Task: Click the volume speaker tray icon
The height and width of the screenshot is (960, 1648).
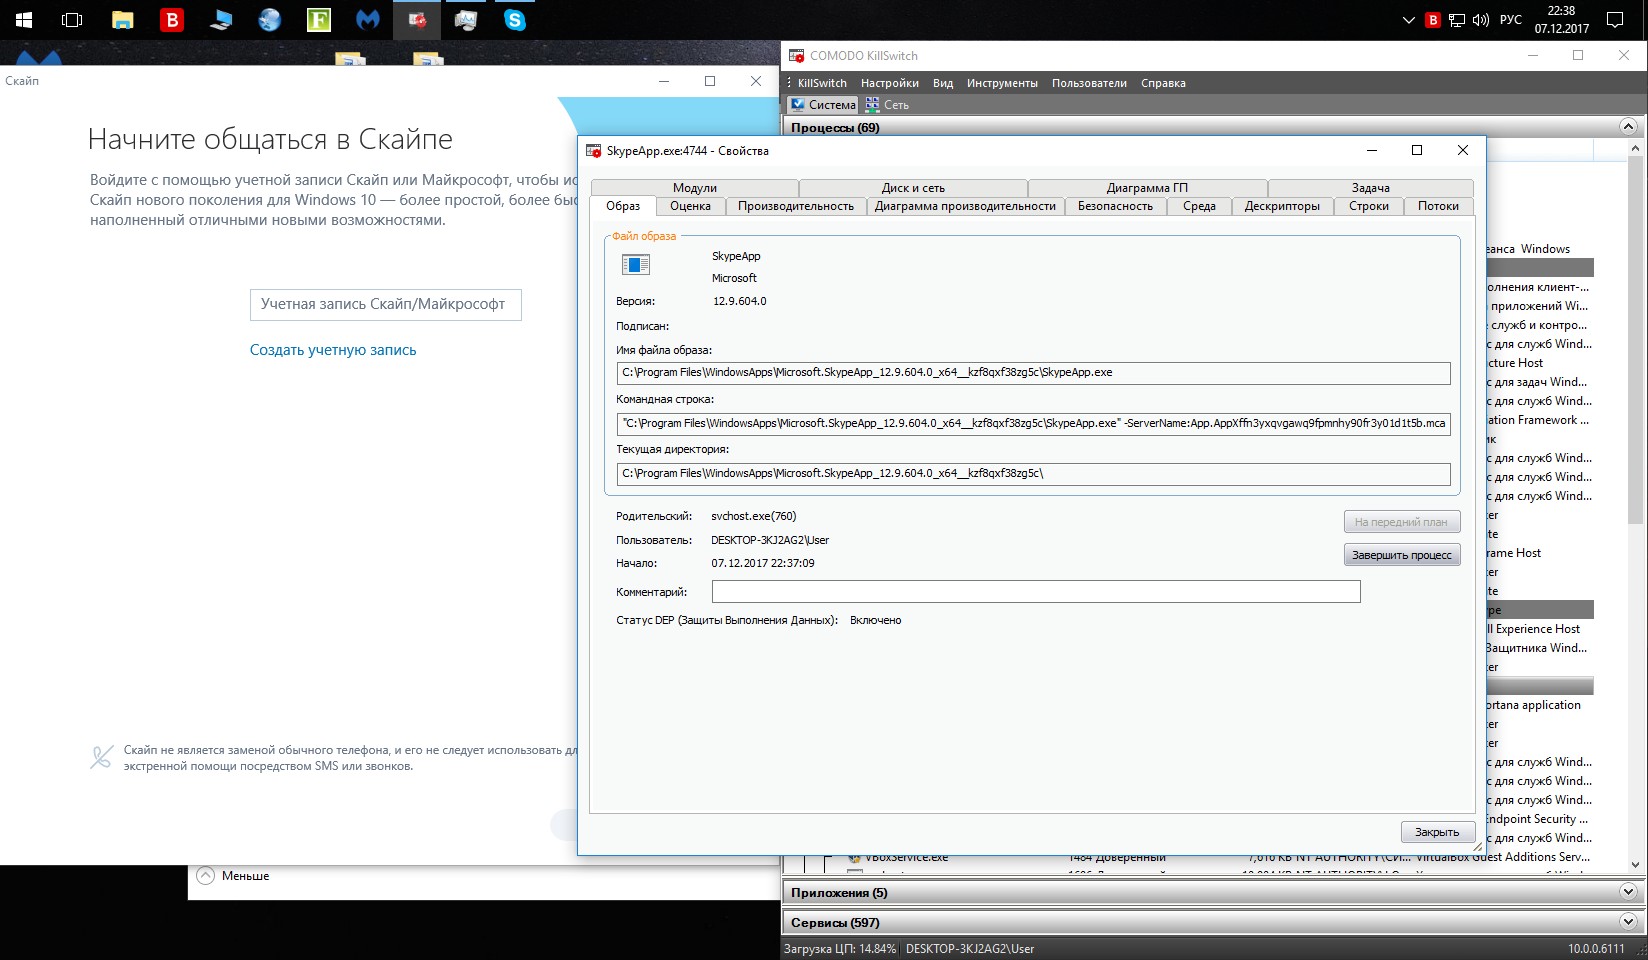Action: (1481, 20)
